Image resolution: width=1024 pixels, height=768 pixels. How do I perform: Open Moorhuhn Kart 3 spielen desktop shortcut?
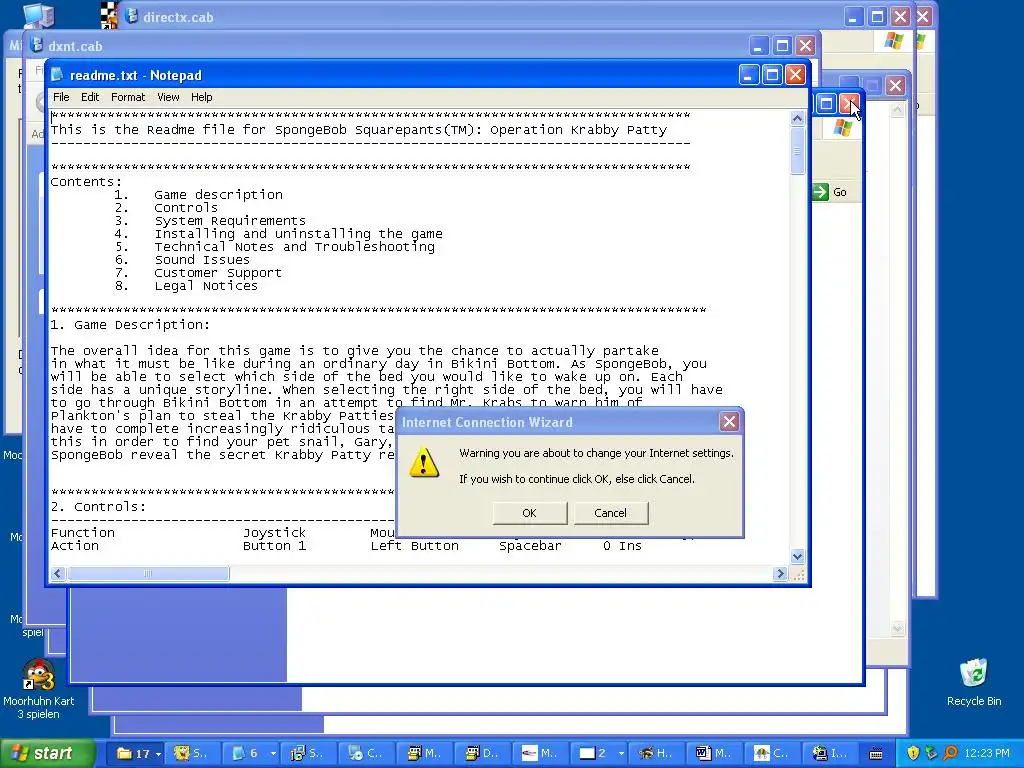point(38,688)
